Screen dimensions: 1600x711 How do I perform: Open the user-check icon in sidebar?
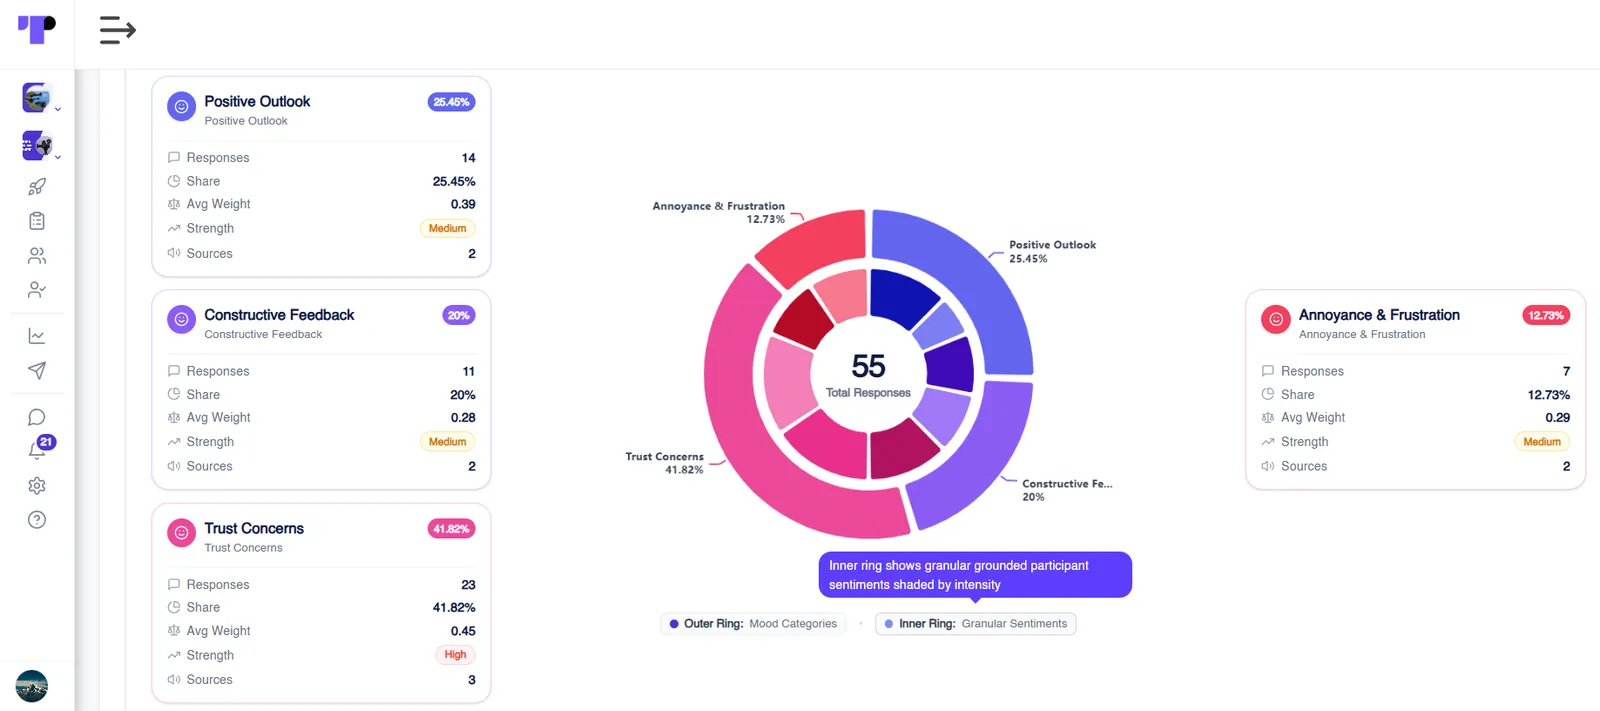pyautogui.click(x=37, y=290)
